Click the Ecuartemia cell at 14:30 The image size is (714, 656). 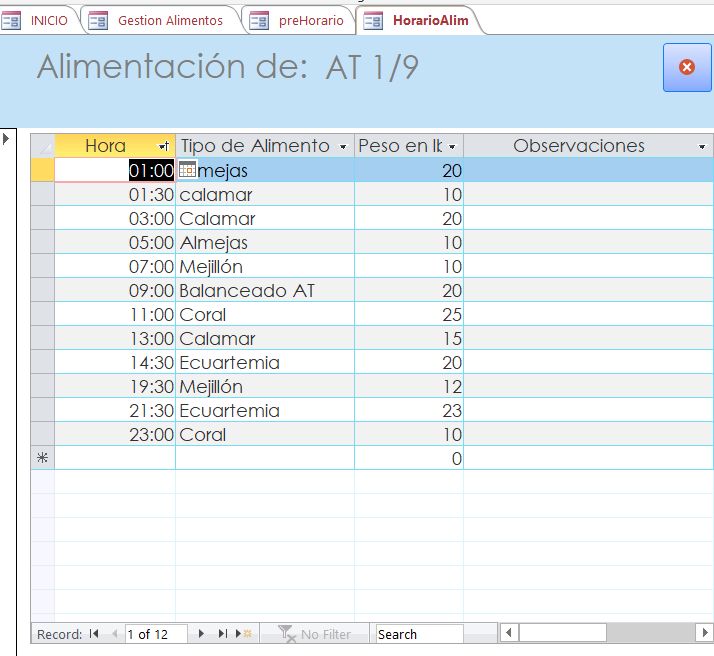point(265,362)
